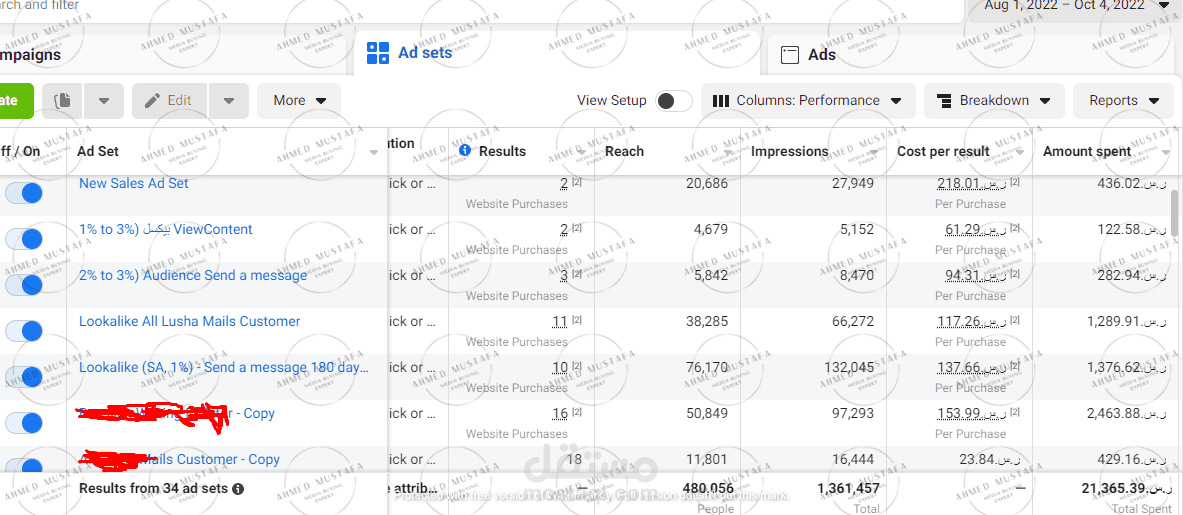Turn off the New Sales Ad Set toggle
Viewport: 1183px width, 515px height.
[24, 192]
